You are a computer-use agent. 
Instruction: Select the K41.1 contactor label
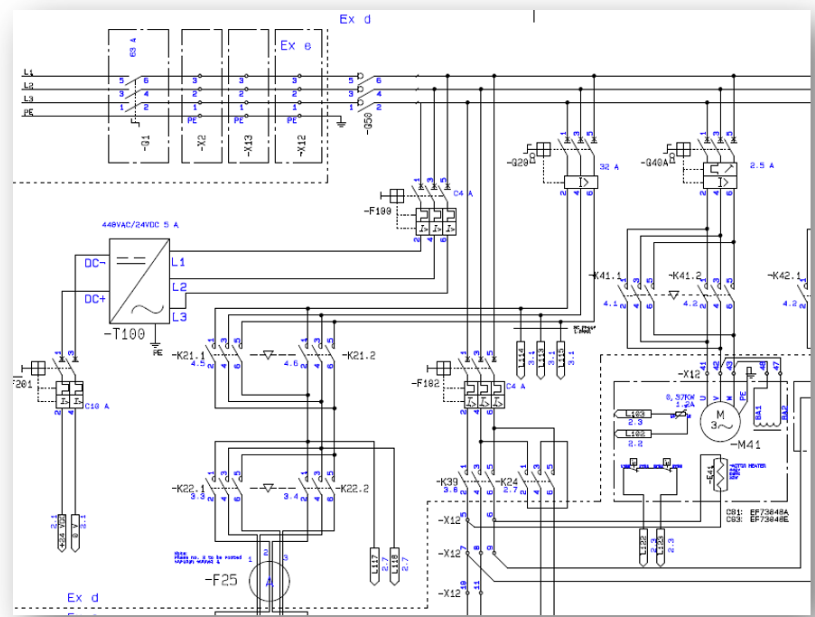tap(605, 274)
